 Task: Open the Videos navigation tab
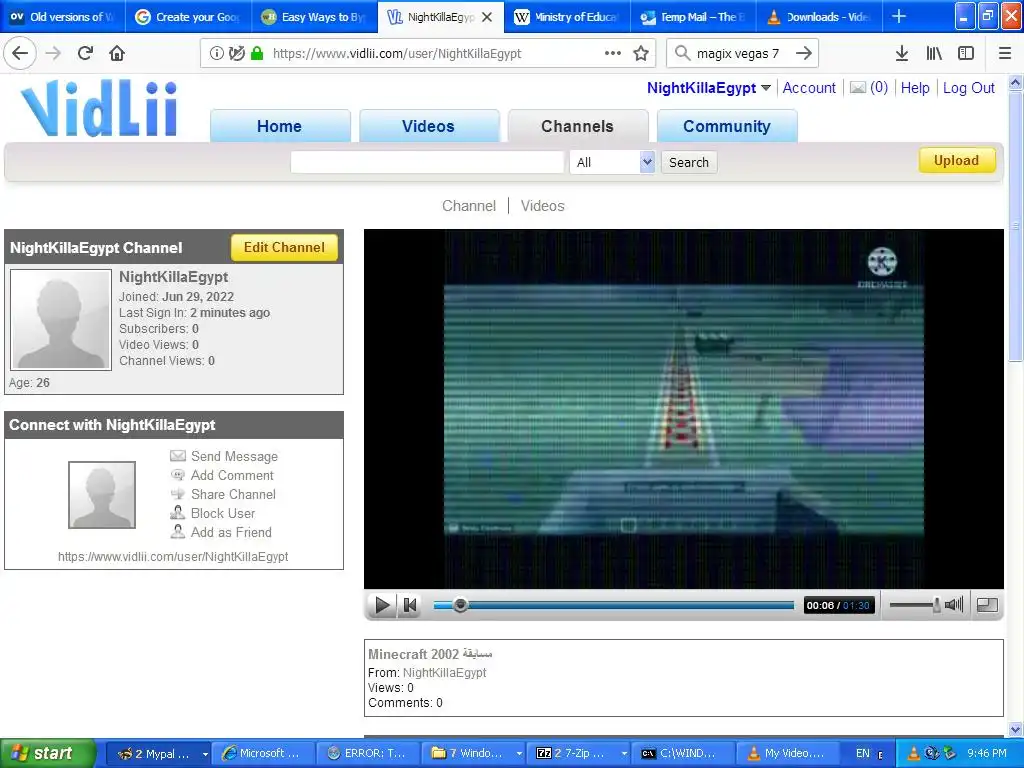(x=428, y=126)
